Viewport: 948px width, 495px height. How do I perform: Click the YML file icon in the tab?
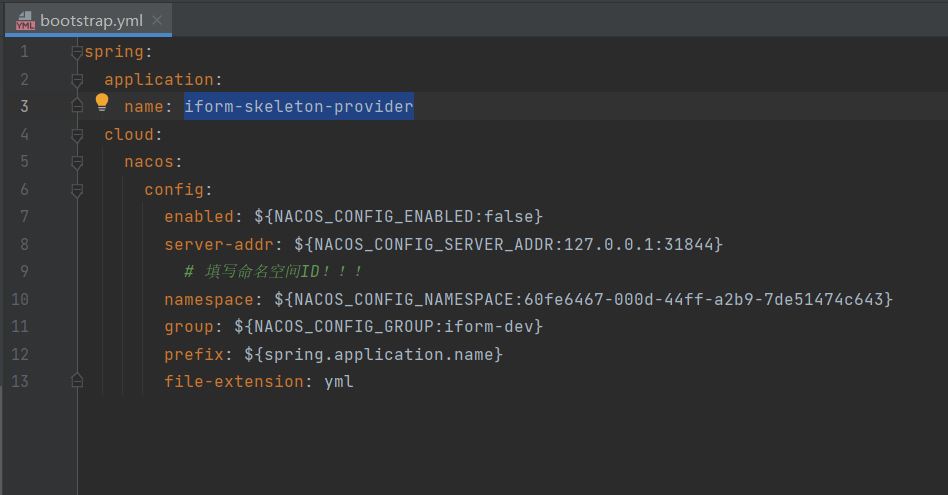(25, 21)
